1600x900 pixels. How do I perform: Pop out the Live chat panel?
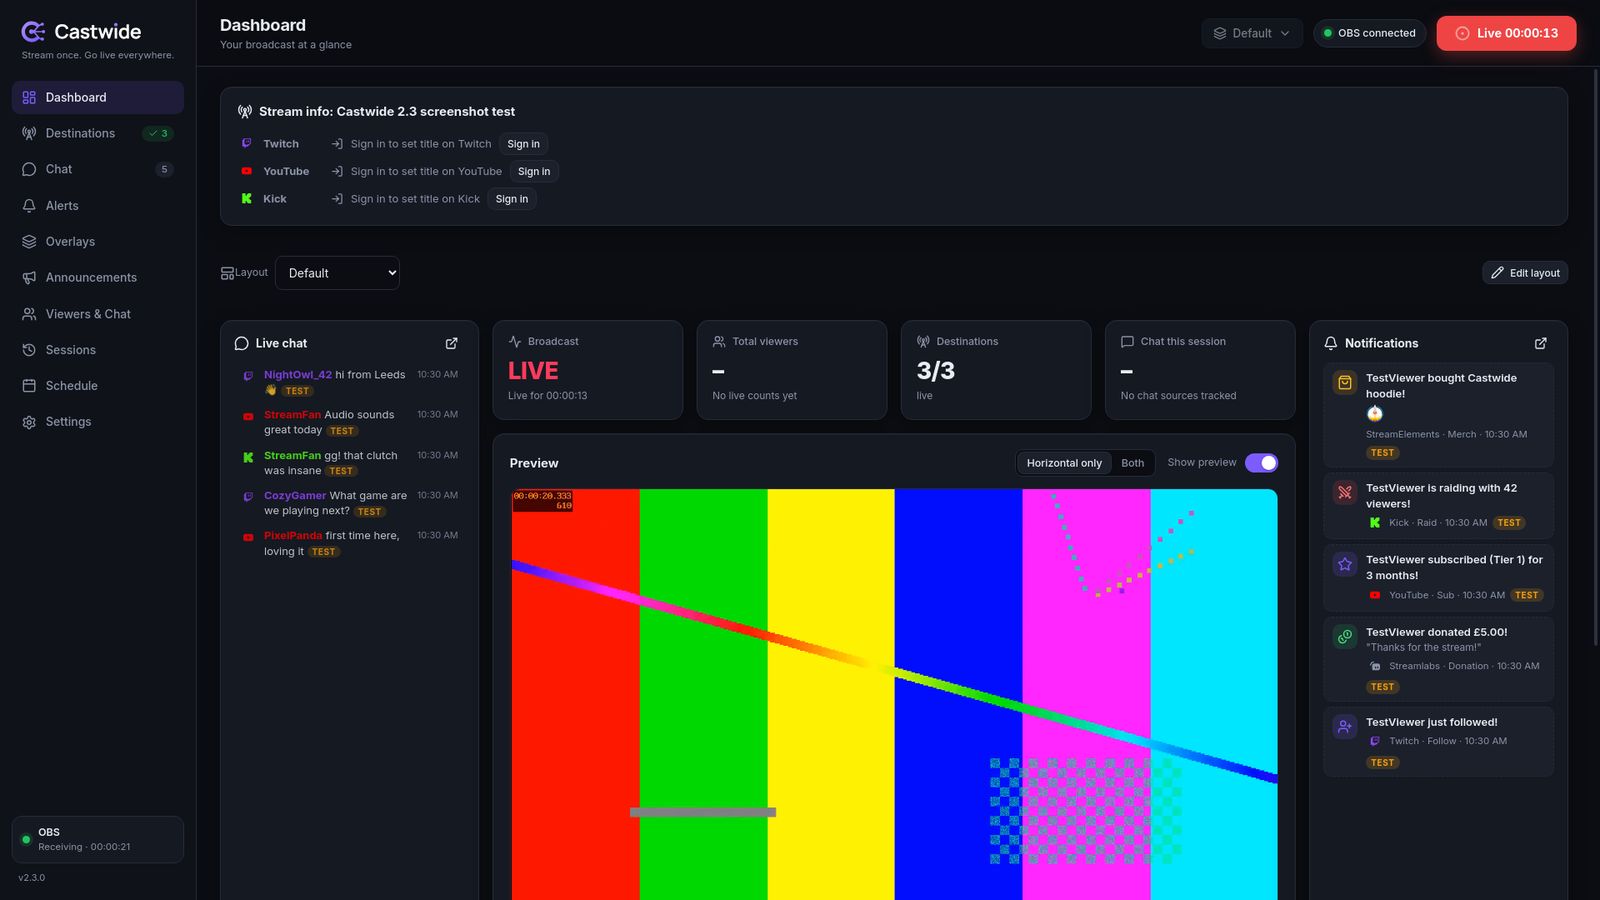click(451, 343)
